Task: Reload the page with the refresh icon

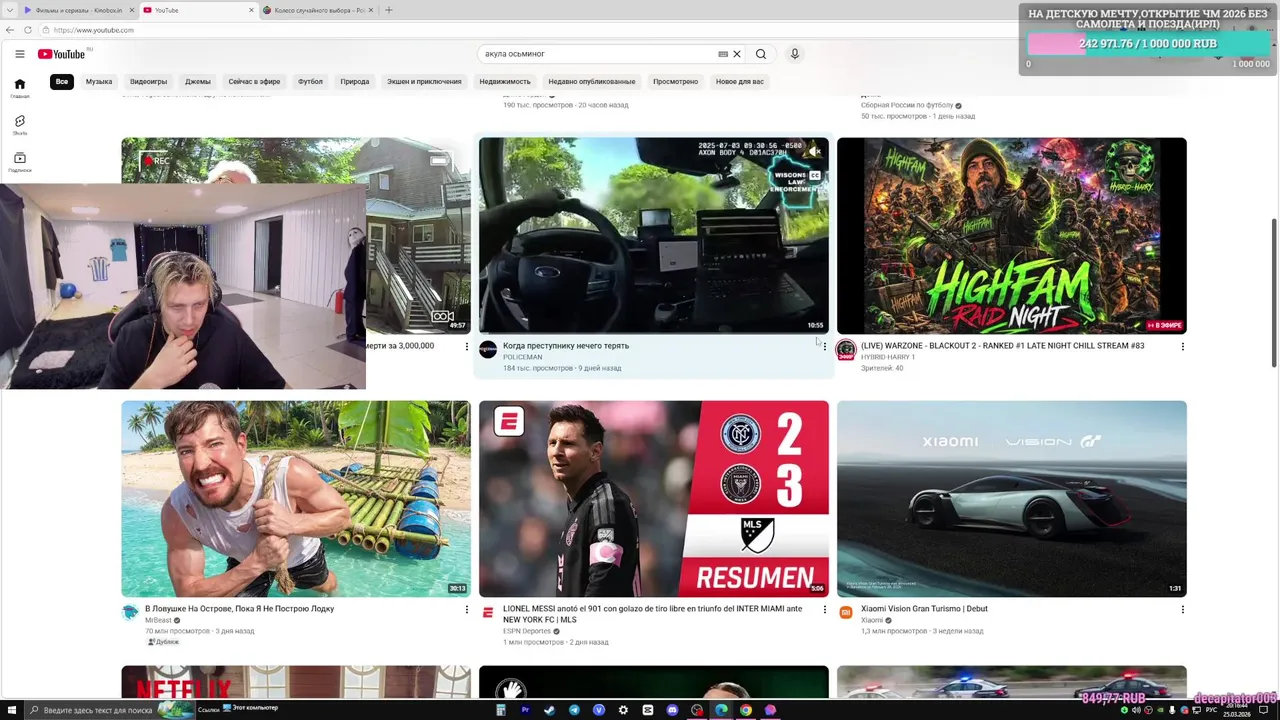Action: 26,30
